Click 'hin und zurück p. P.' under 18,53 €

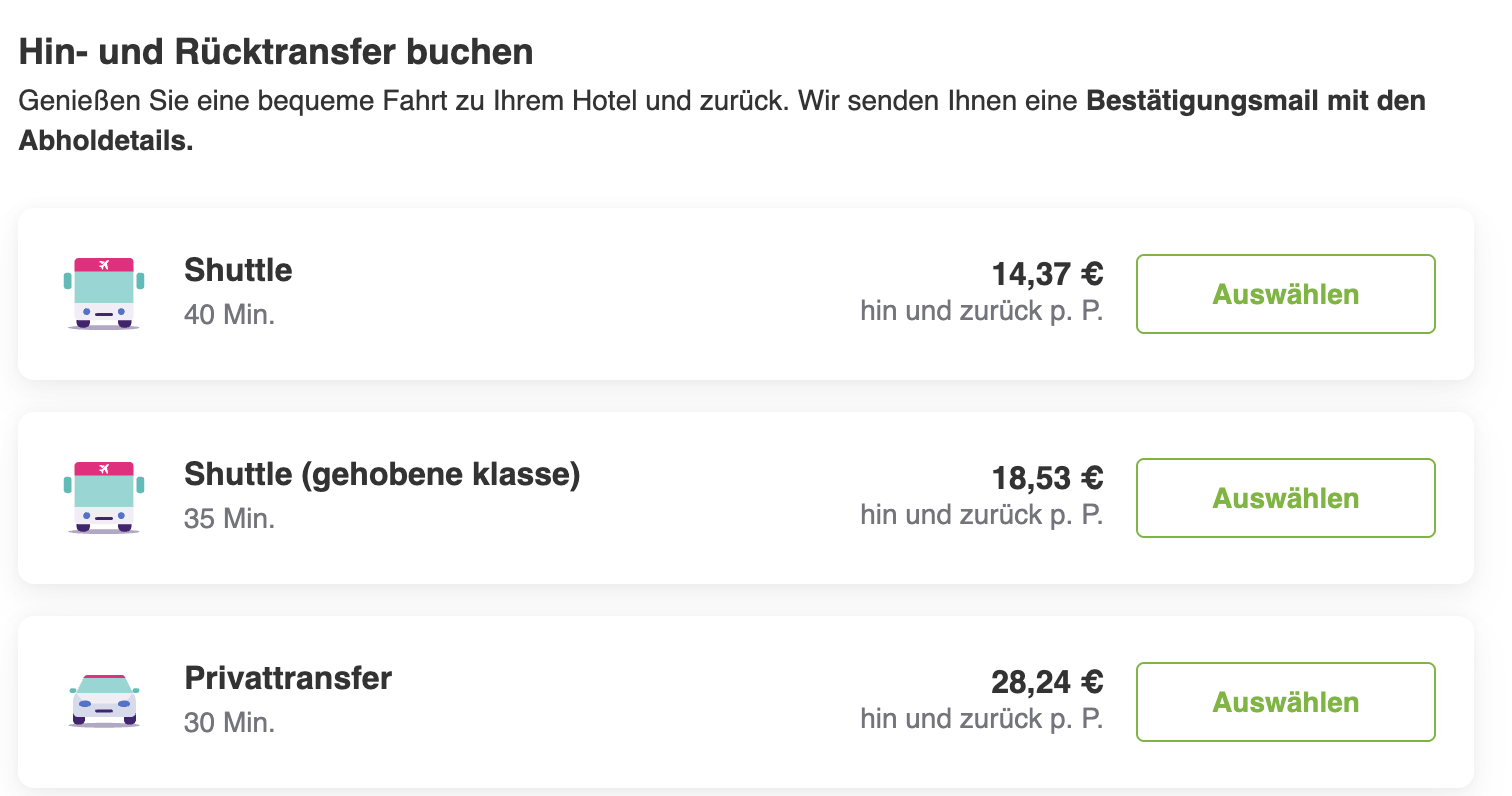pos(982,515)
